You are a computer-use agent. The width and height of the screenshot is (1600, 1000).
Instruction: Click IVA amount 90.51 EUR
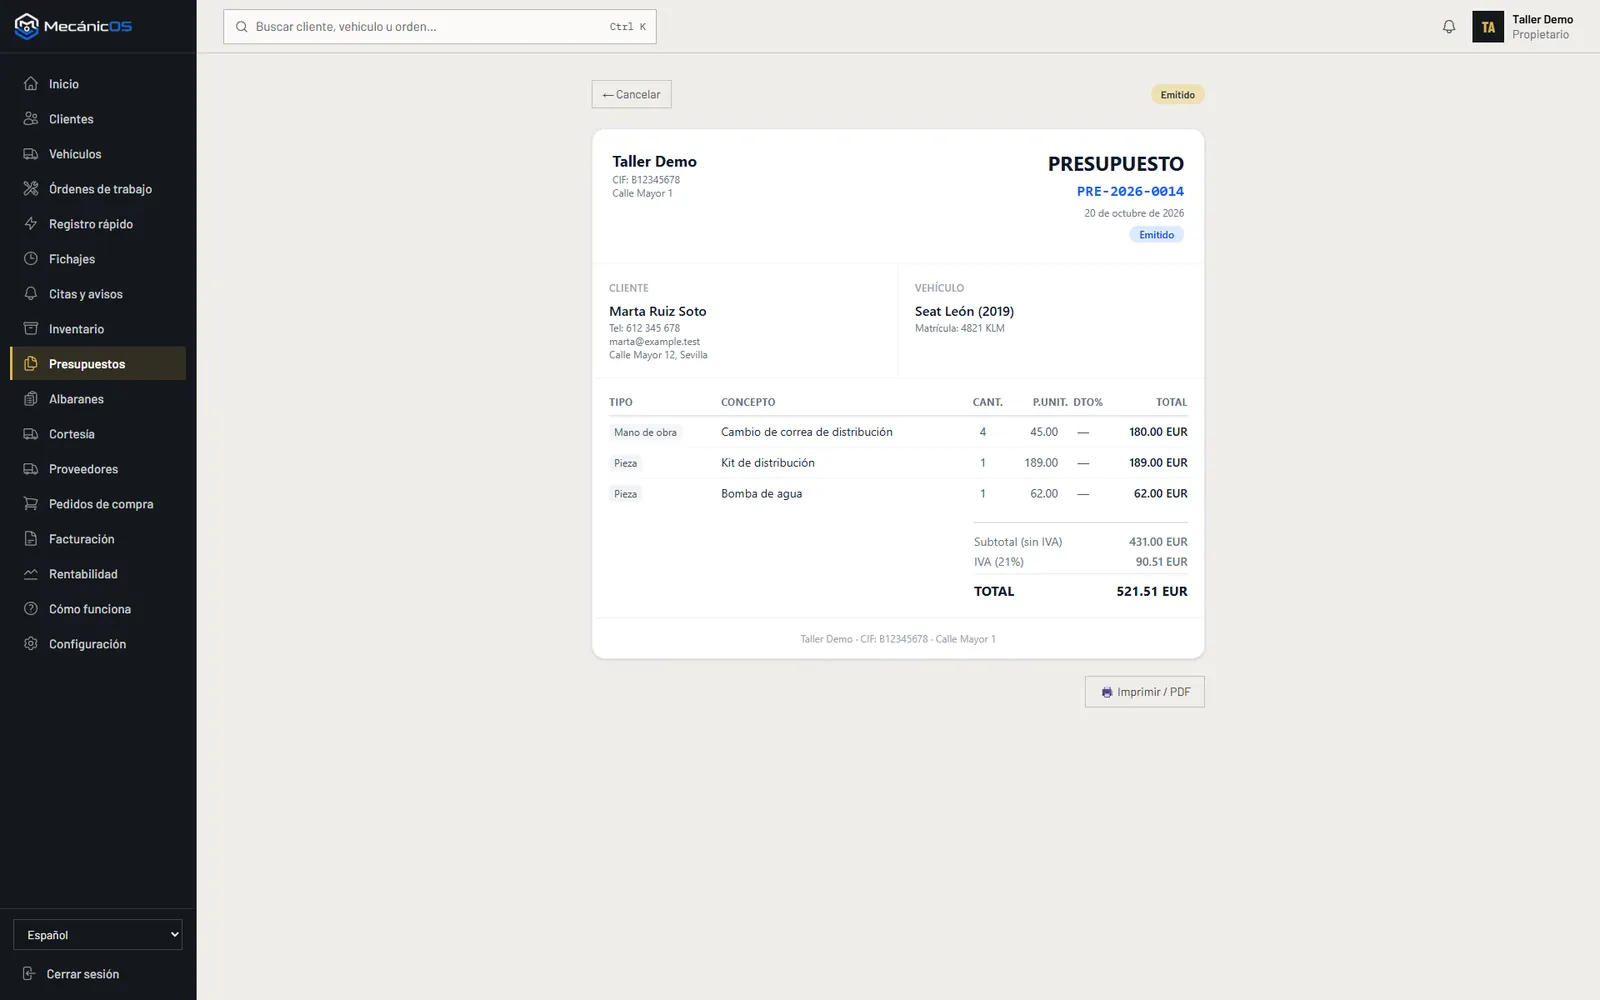tap(1162, 562)
